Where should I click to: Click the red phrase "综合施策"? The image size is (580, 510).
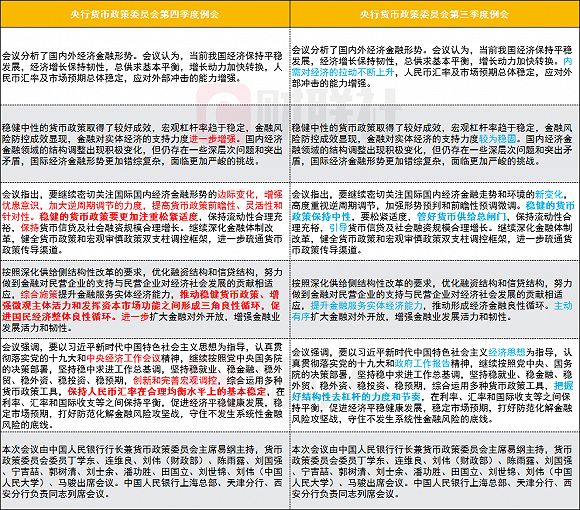point(39,295)
